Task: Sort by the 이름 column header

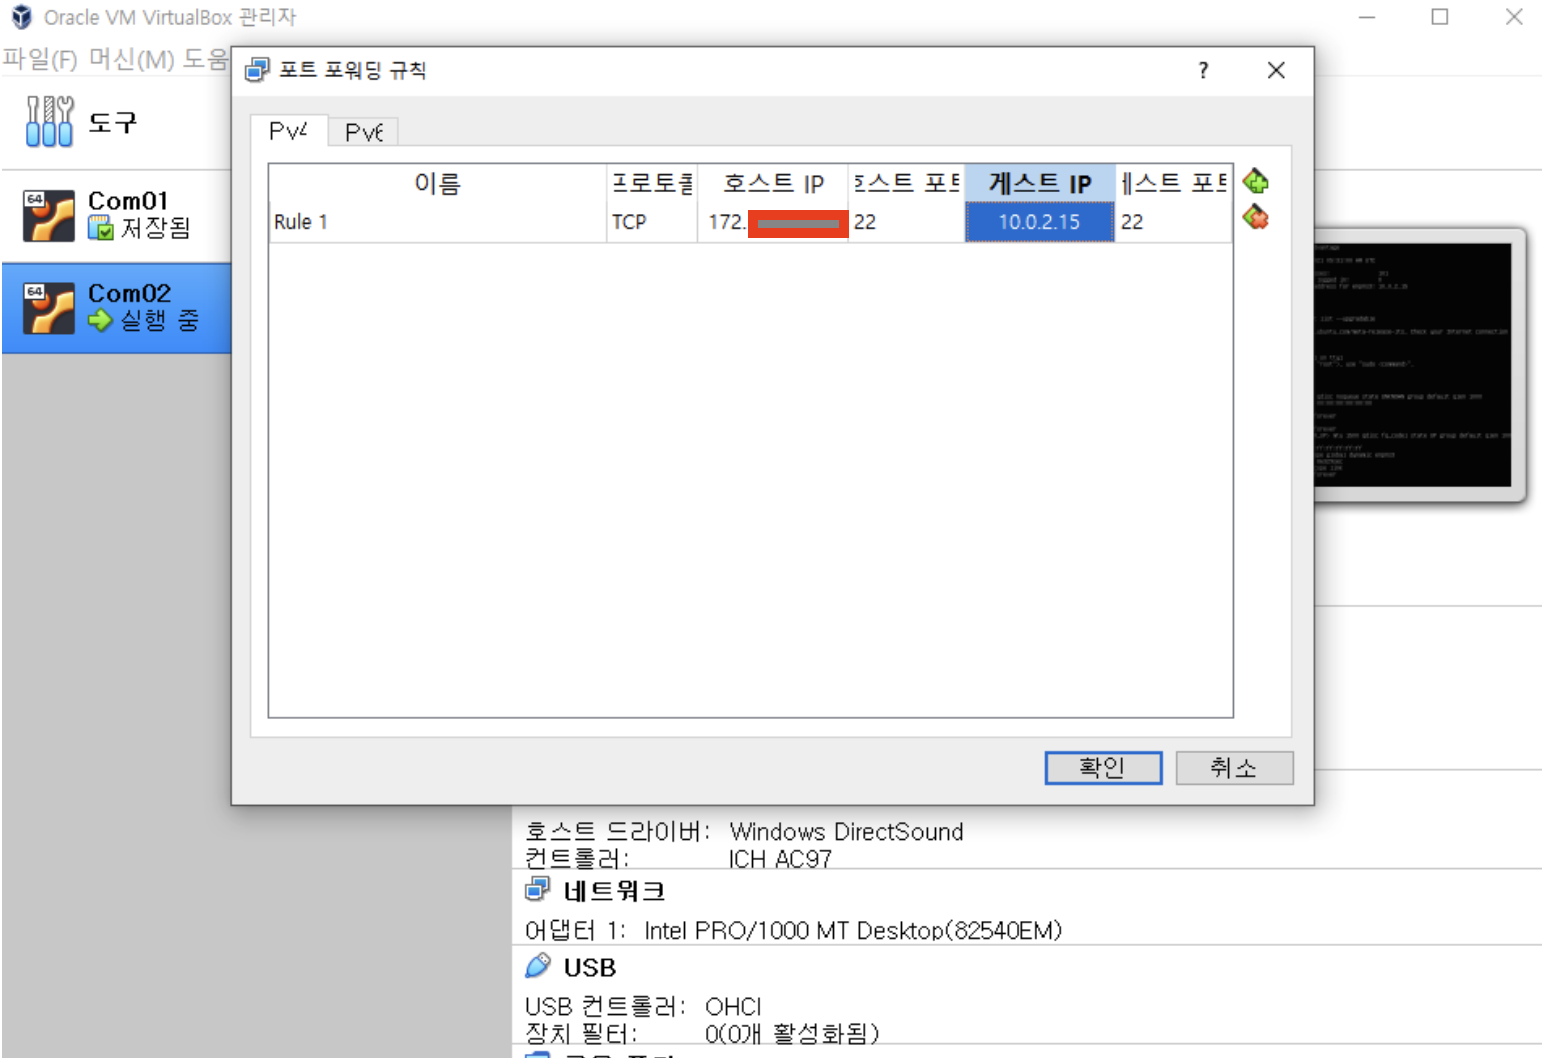Action: tap(438, 184)
